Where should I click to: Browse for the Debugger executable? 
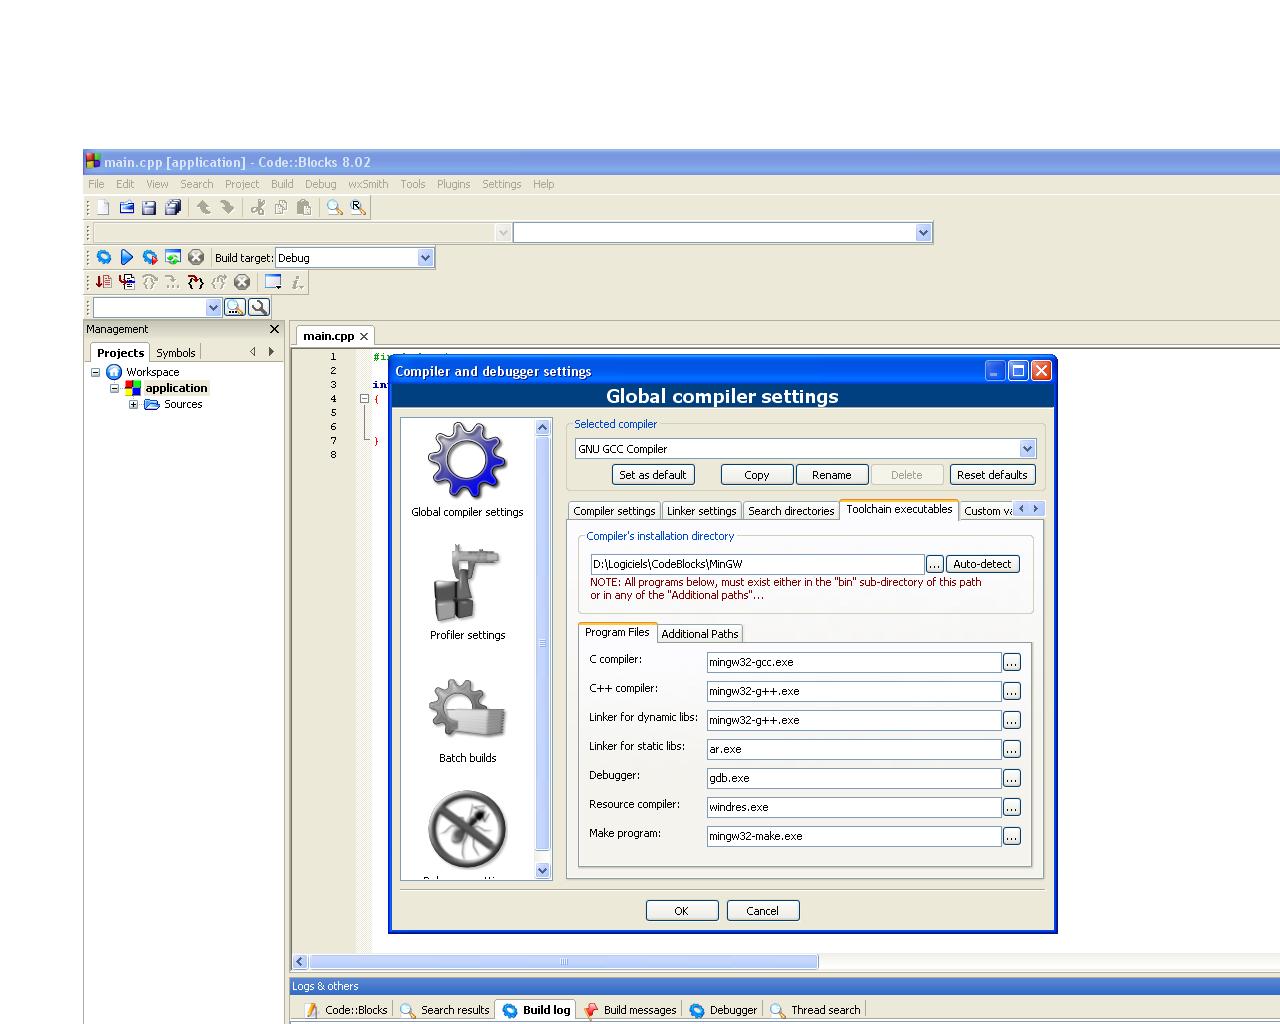pos(1012,778)
